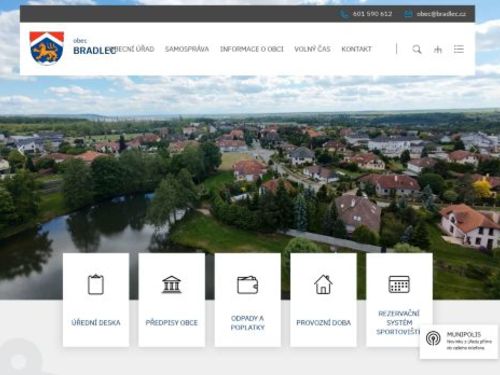Image resolution: width=500 pixels, height=375 pixels.
Task: Click the bank building icon for Předpisy obce
Action: coord(172,284)
